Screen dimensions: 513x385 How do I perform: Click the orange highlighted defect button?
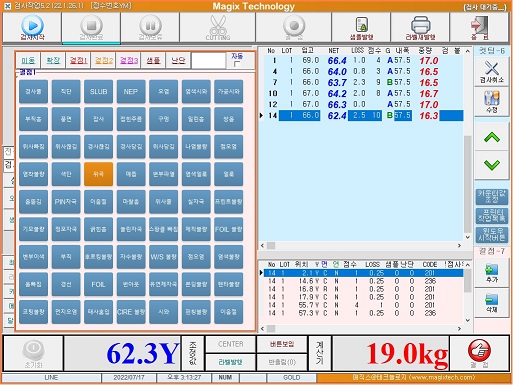98,174
